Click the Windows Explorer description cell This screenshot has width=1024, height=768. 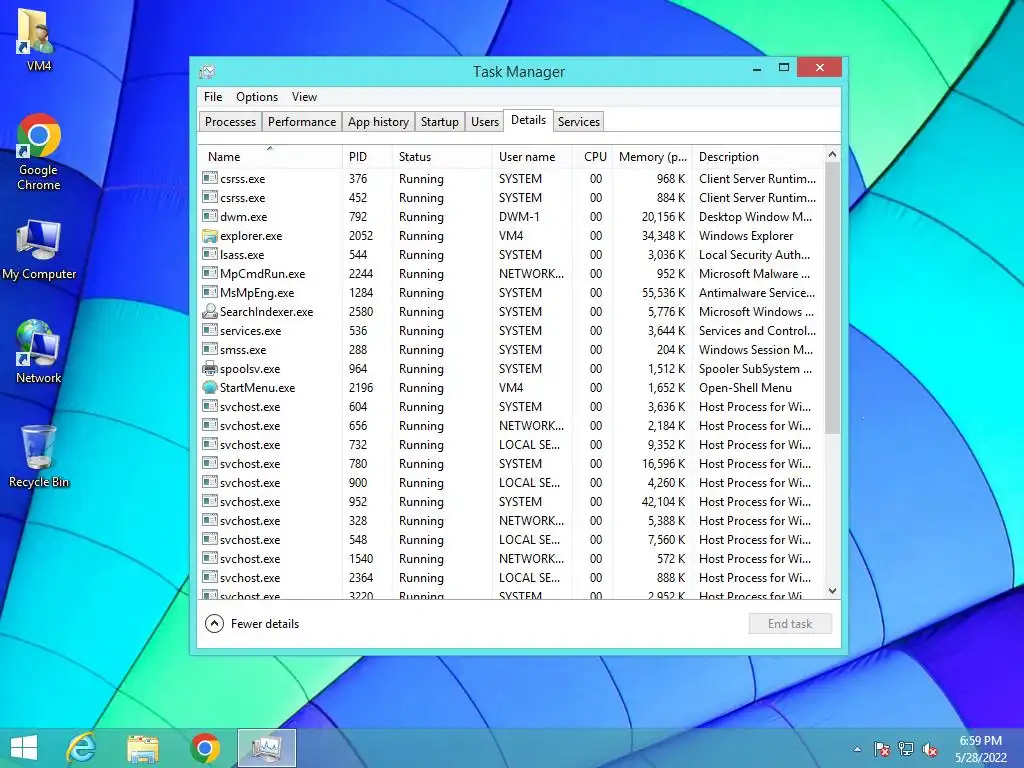pos(746,236)
